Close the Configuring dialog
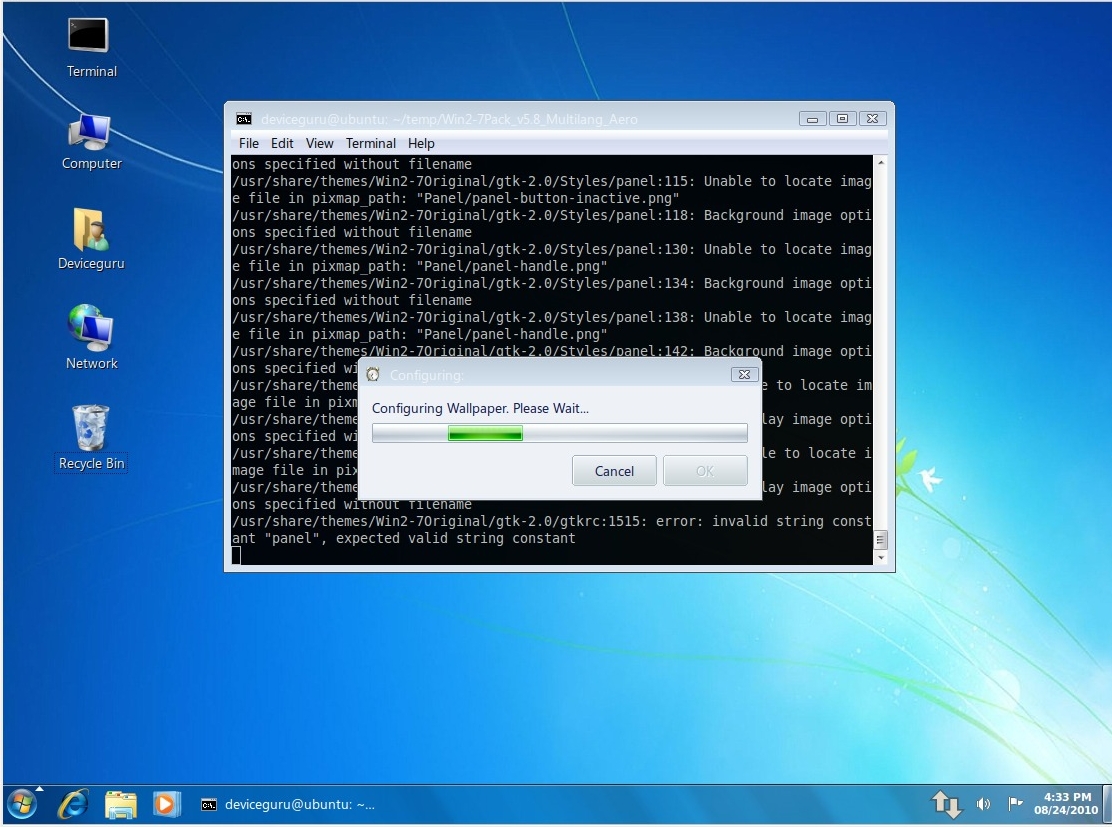 pos(744,374)
